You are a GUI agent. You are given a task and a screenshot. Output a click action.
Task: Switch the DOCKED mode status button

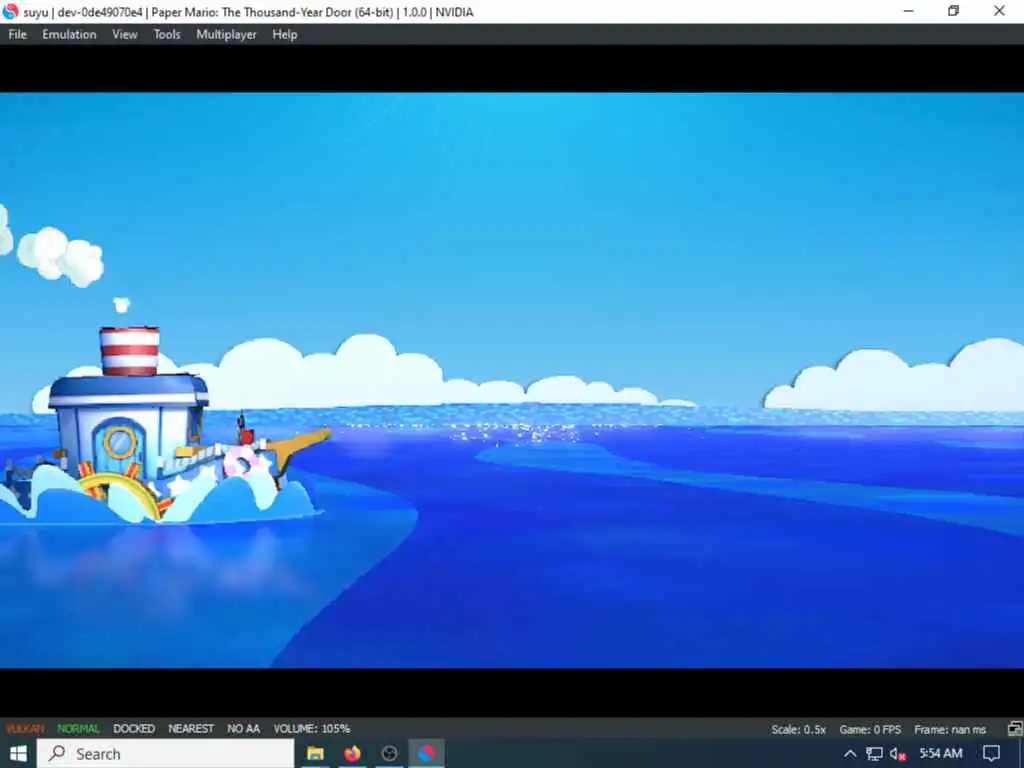pyautogui.click(x=134, y=728)
